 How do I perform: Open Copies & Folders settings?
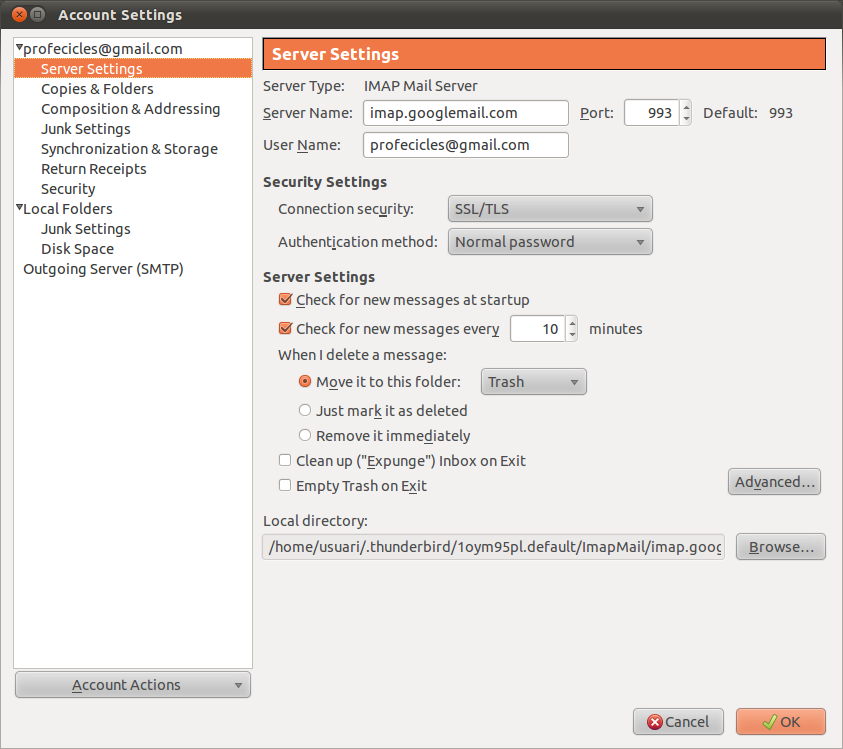97,89
